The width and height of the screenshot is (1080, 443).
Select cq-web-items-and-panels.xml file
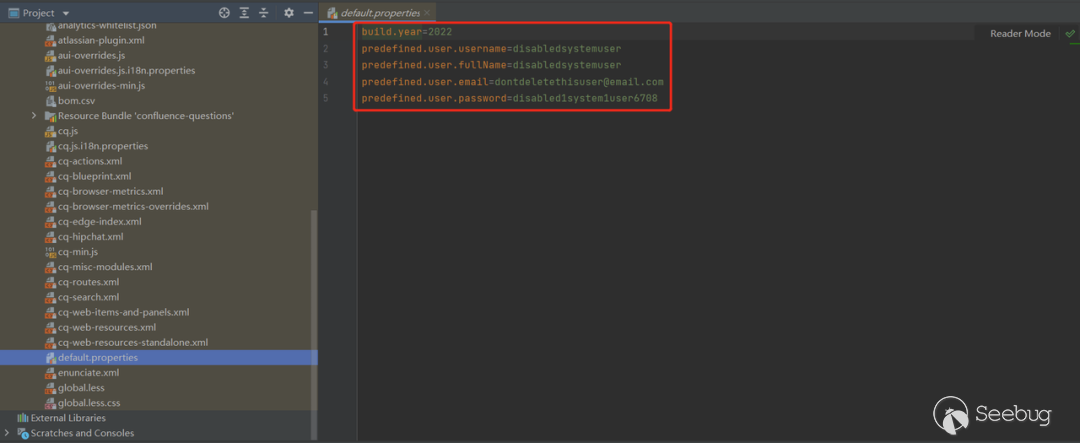point(123,312)
